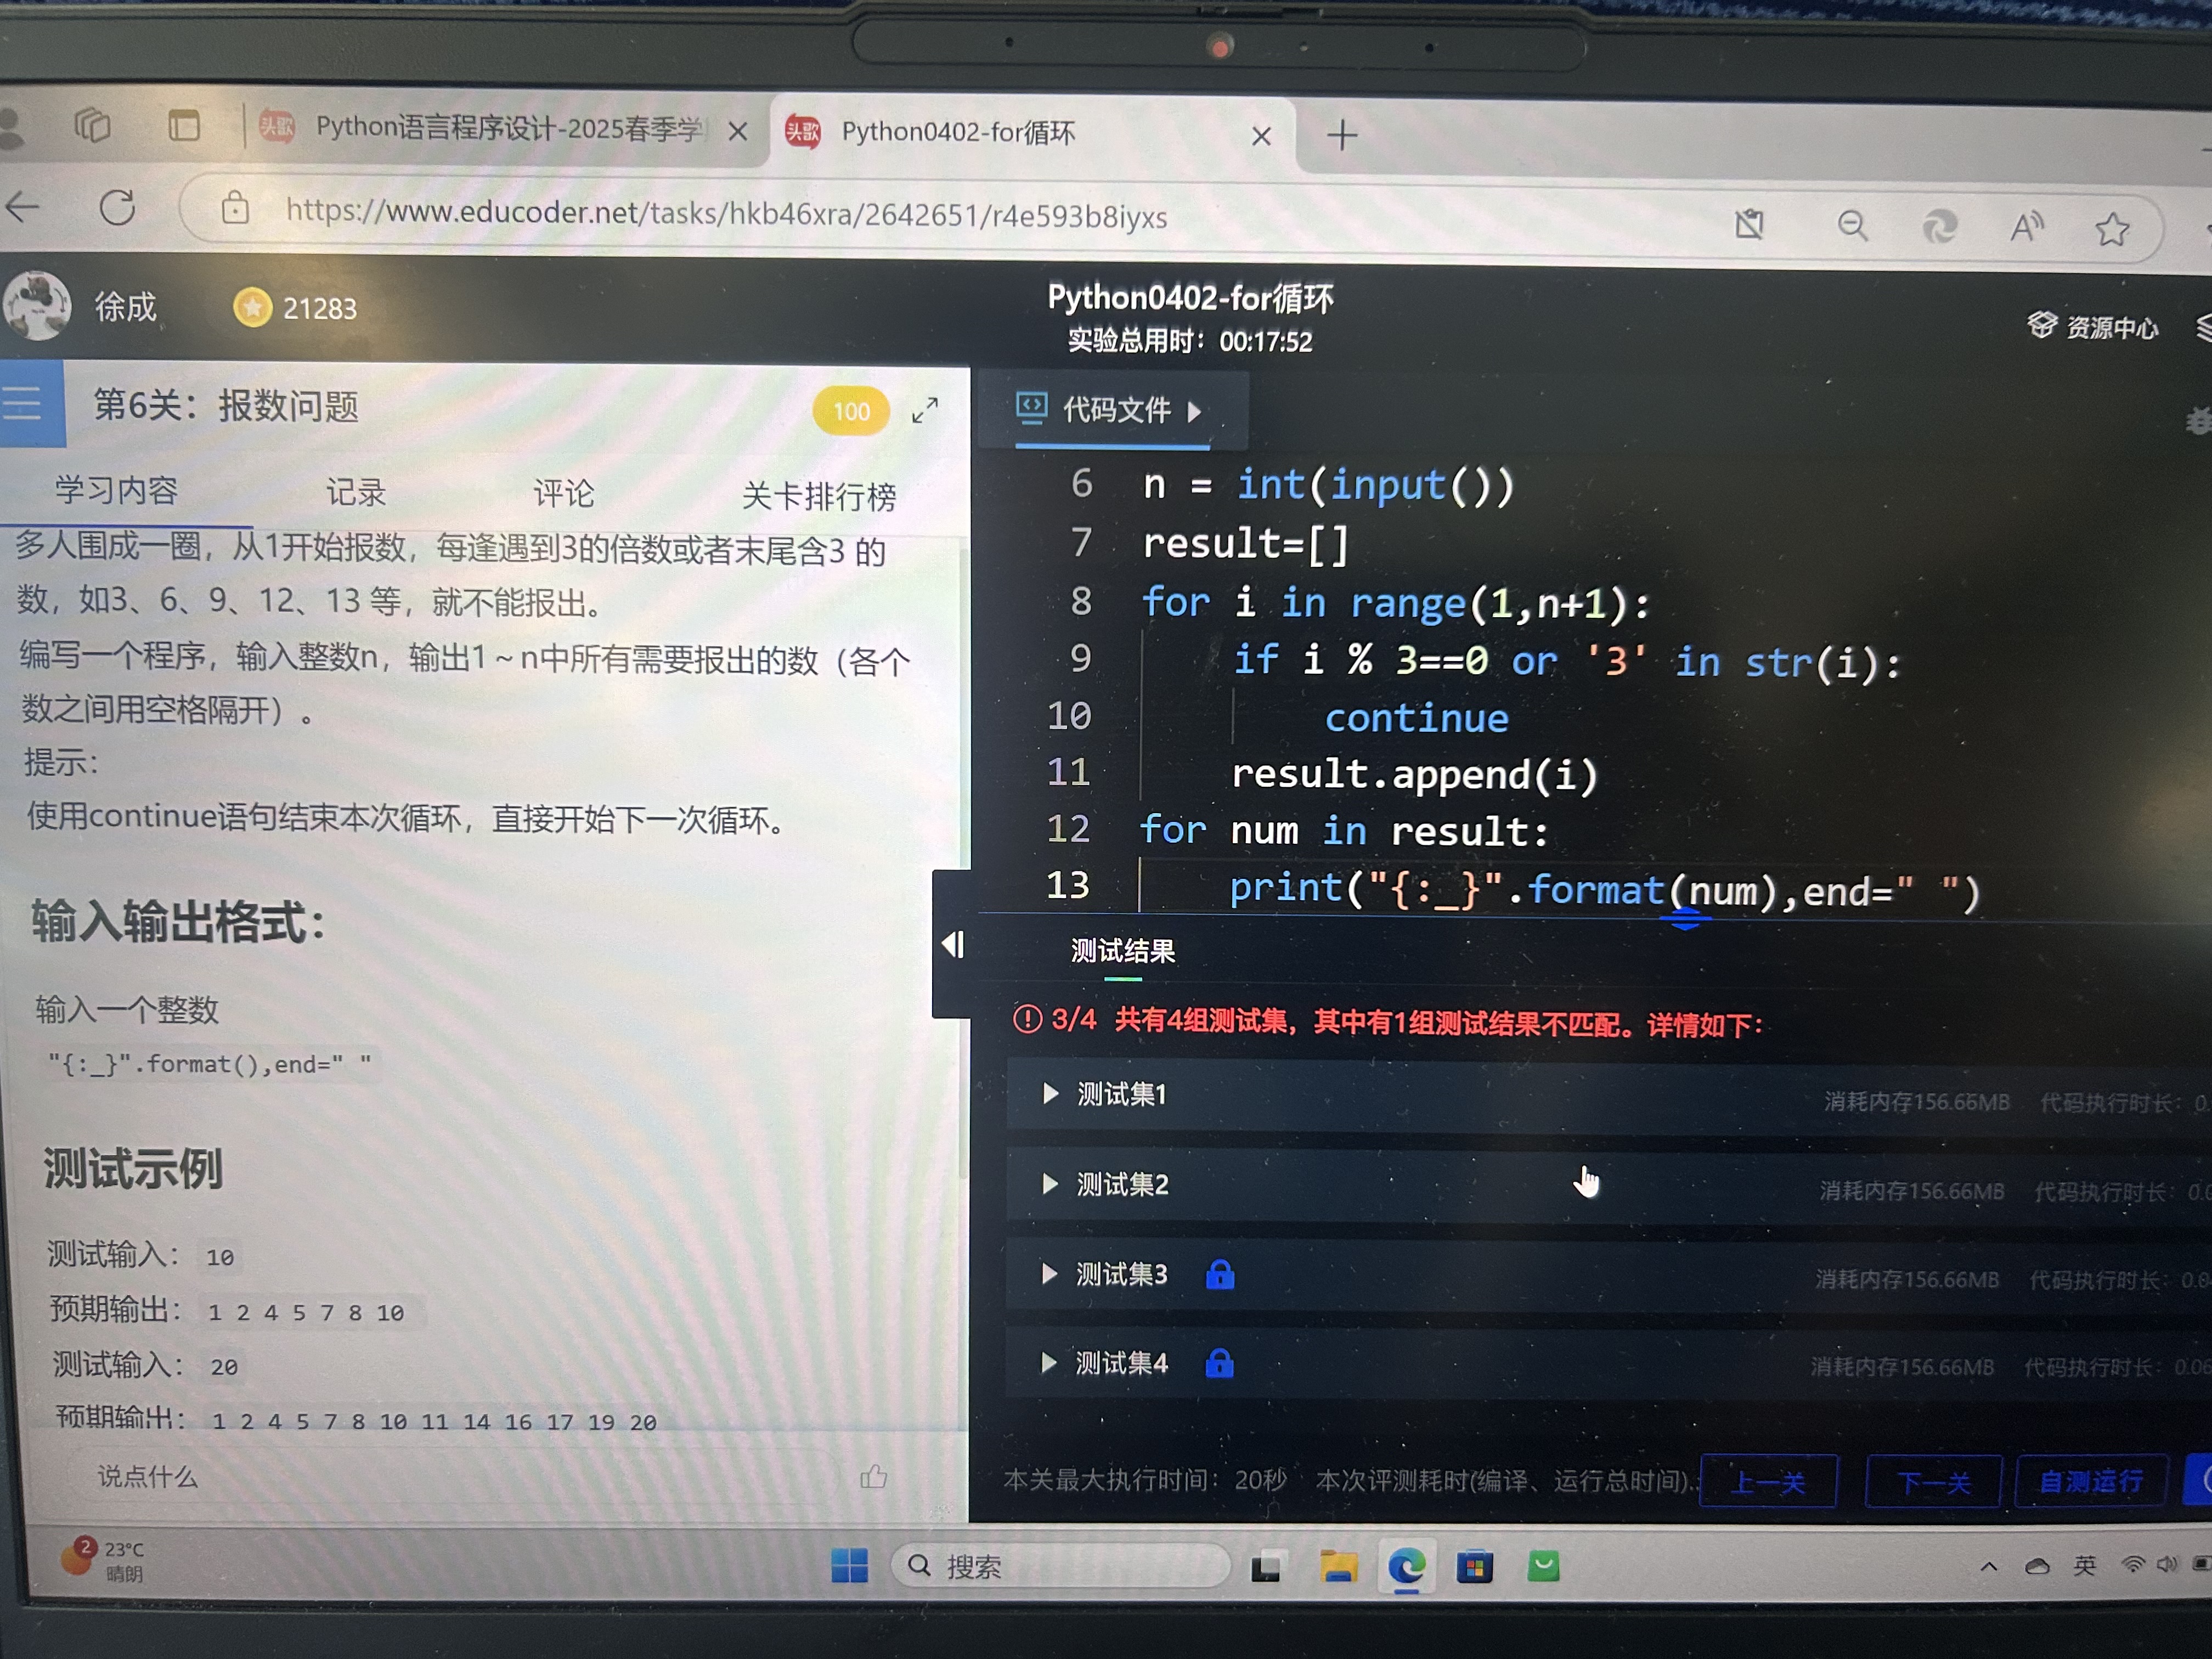Click the 100 score badge
This screenshot has width=2212, height=1659.
click(851, 411)
